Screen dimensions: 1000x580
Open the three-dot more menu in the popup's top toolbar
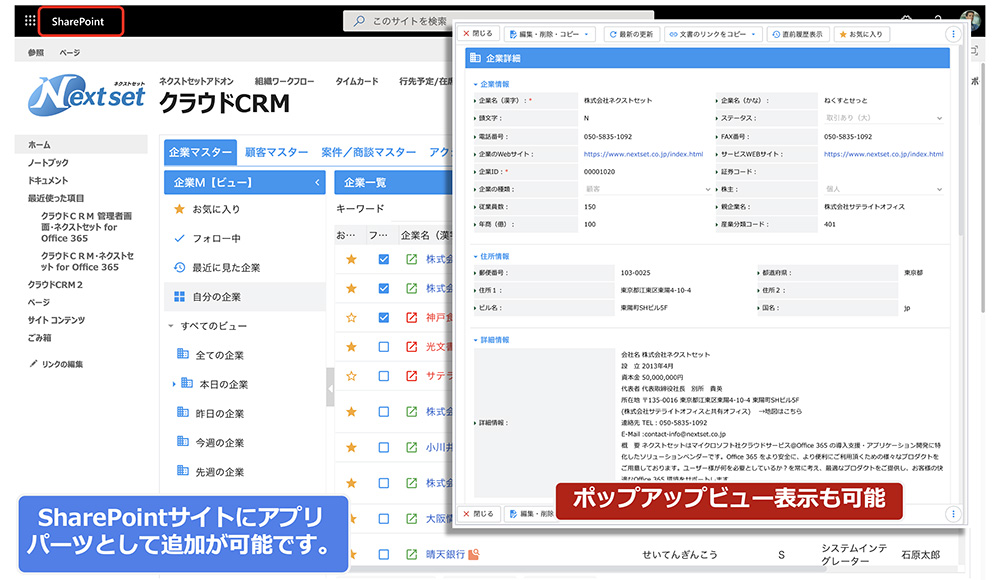tap(953, 34)
